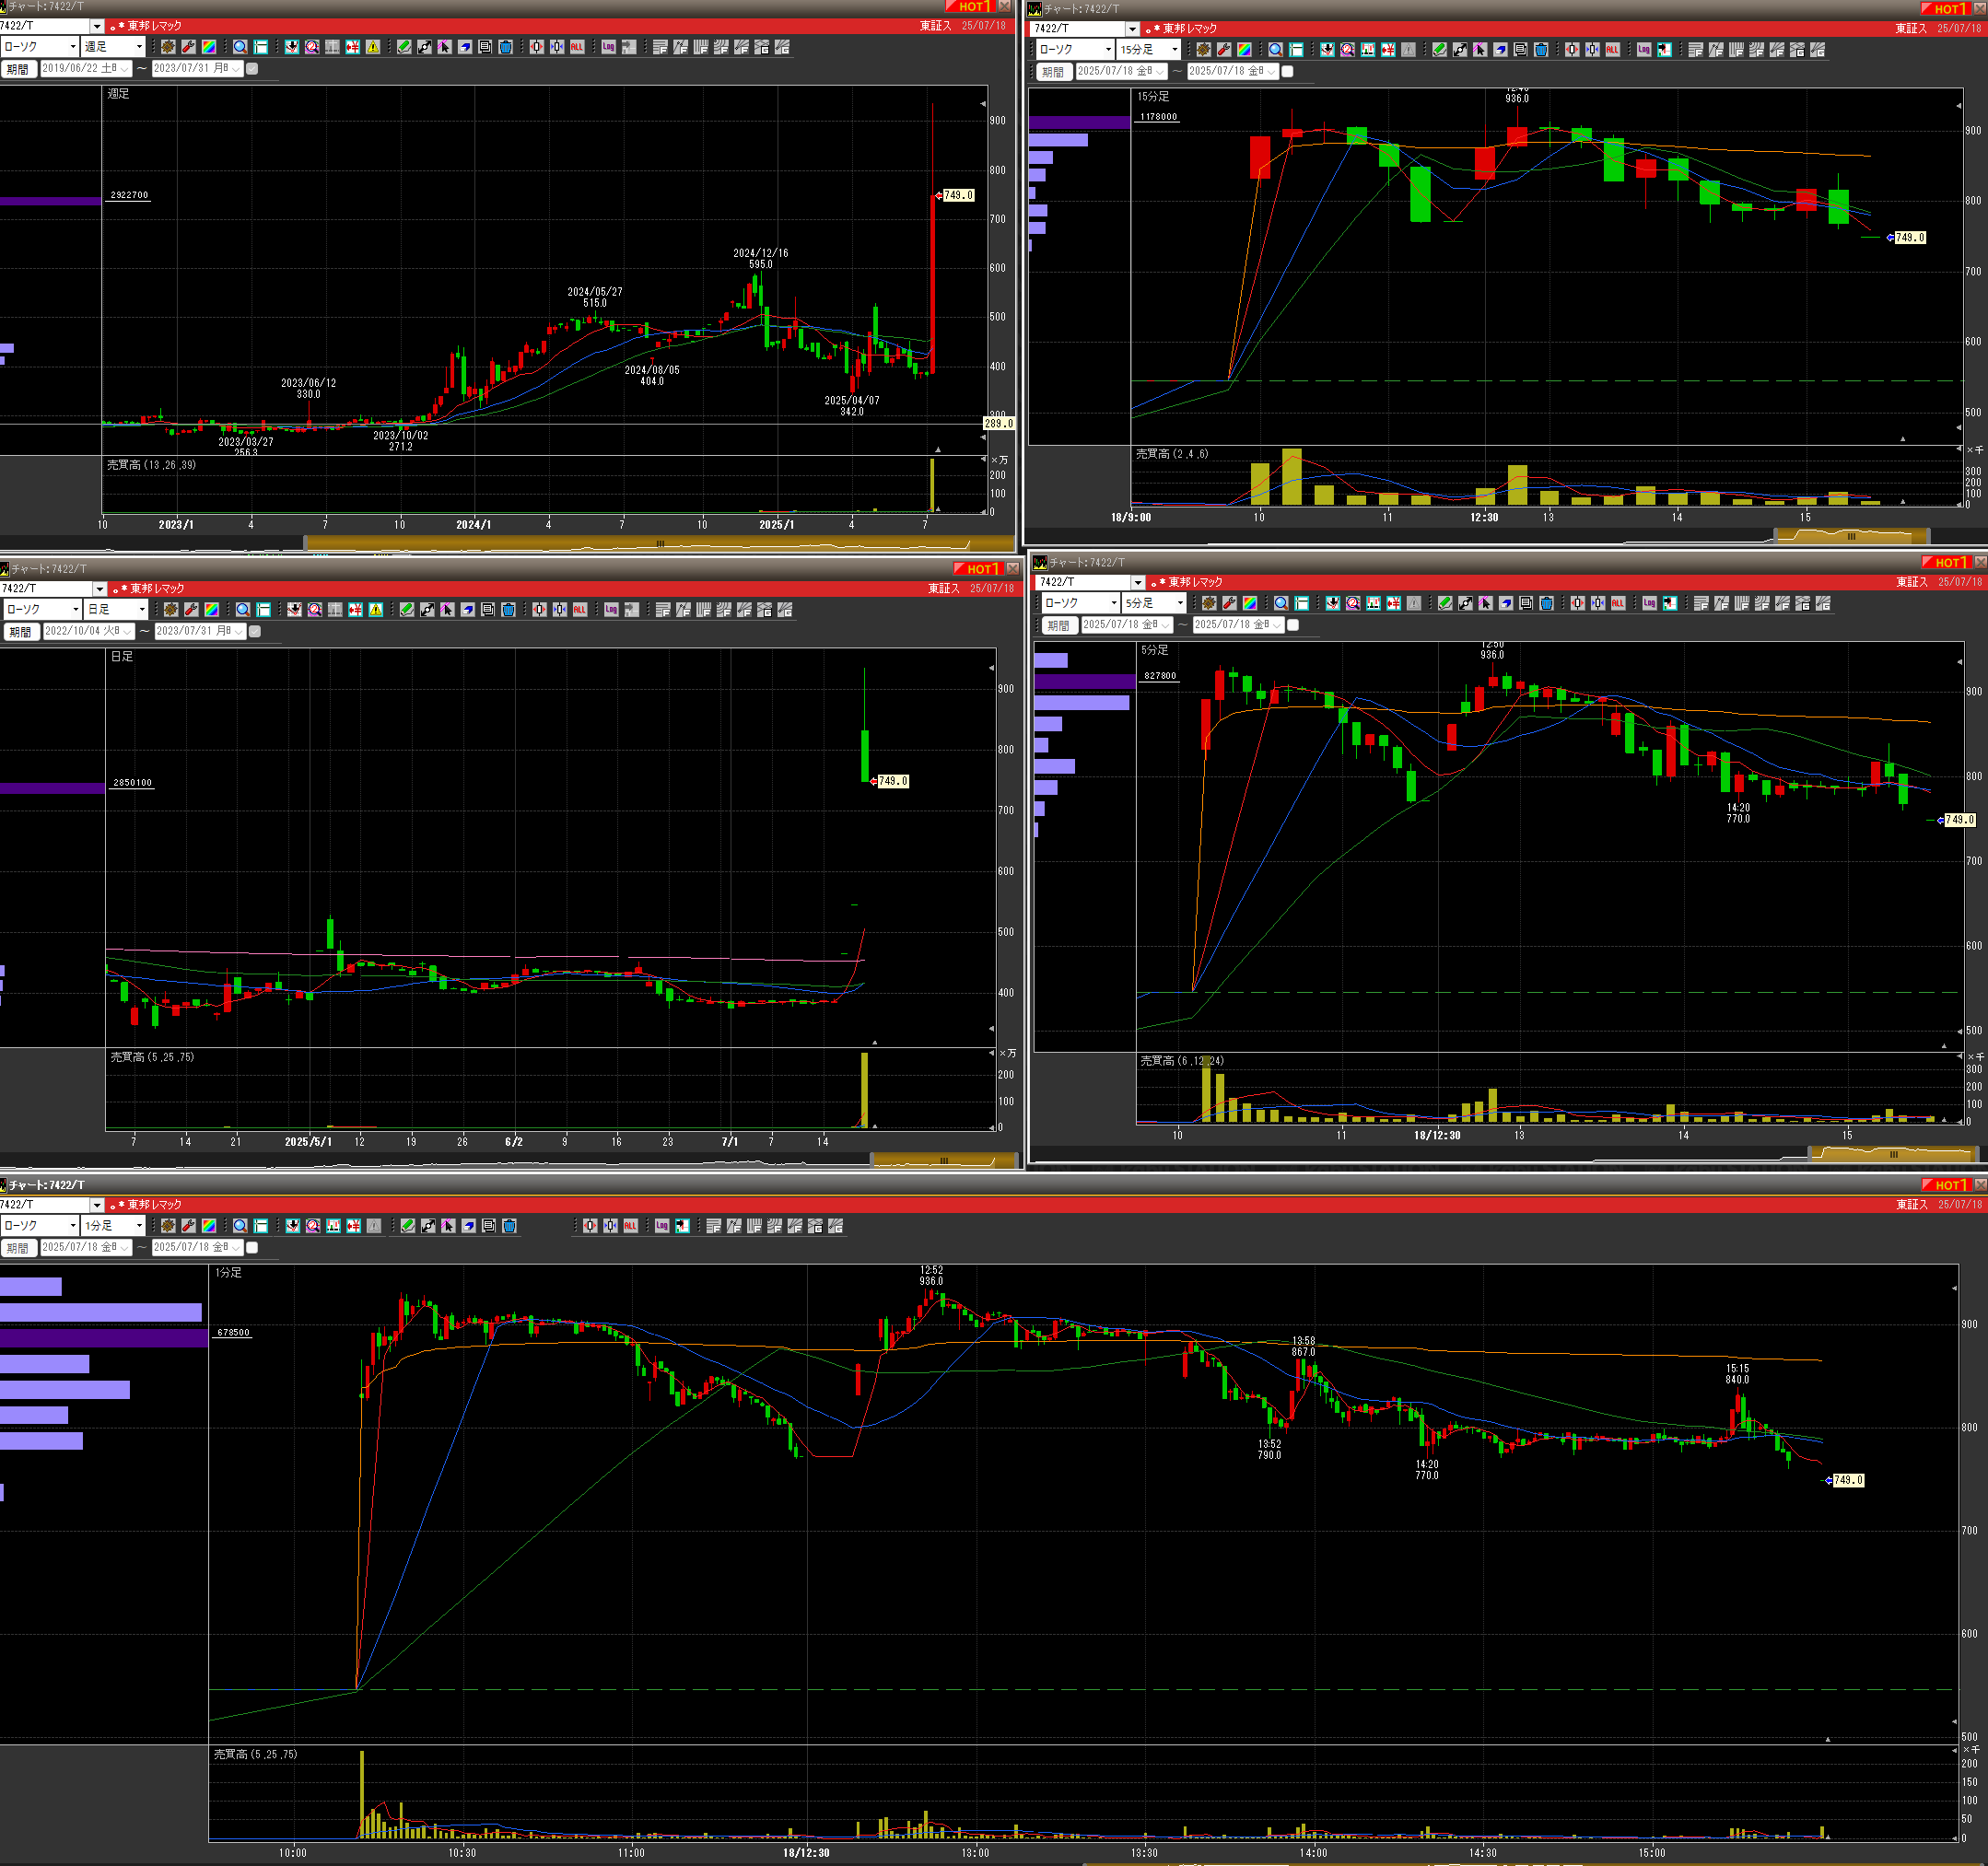Click the rainbow color icon in 1-minute chart toolbar

click(x=209, y=1226)
